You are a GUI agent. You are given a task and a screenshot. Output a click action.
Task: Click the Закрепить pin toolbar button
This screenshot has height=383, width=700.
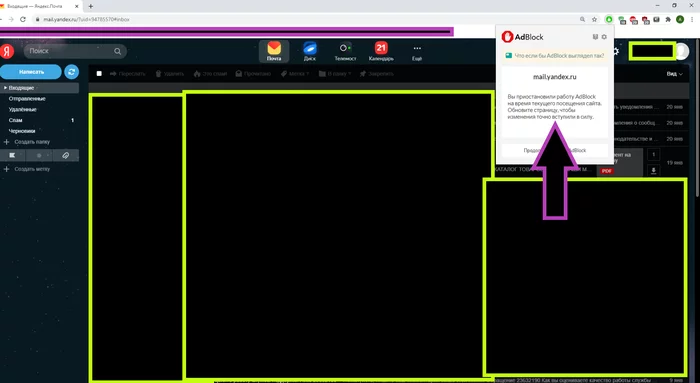[x=377, y=74]
